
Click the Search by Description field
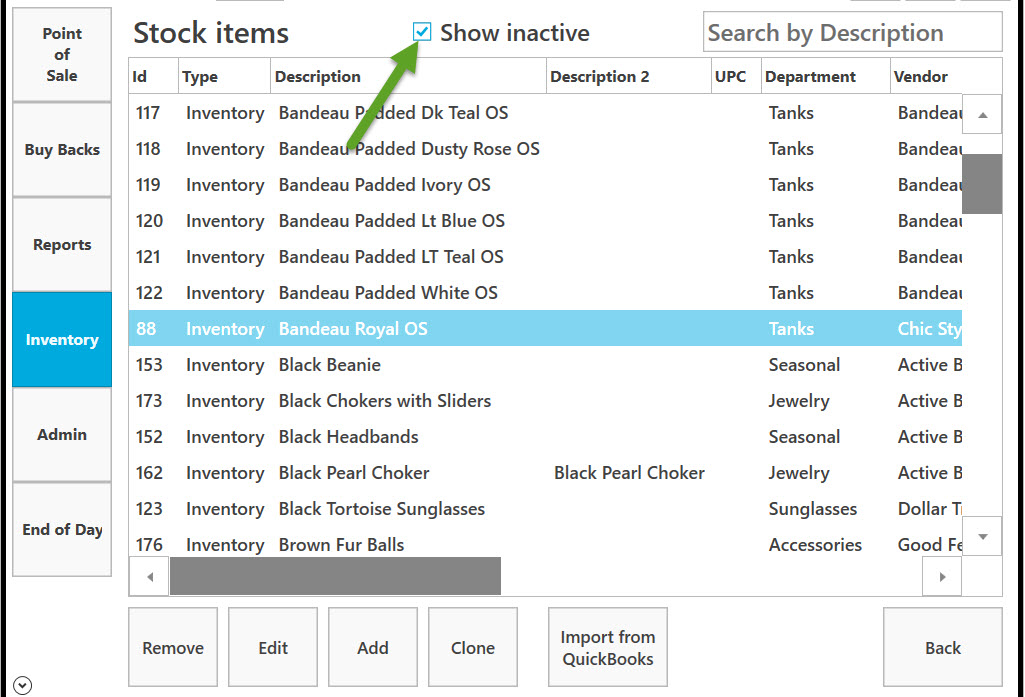852,32
